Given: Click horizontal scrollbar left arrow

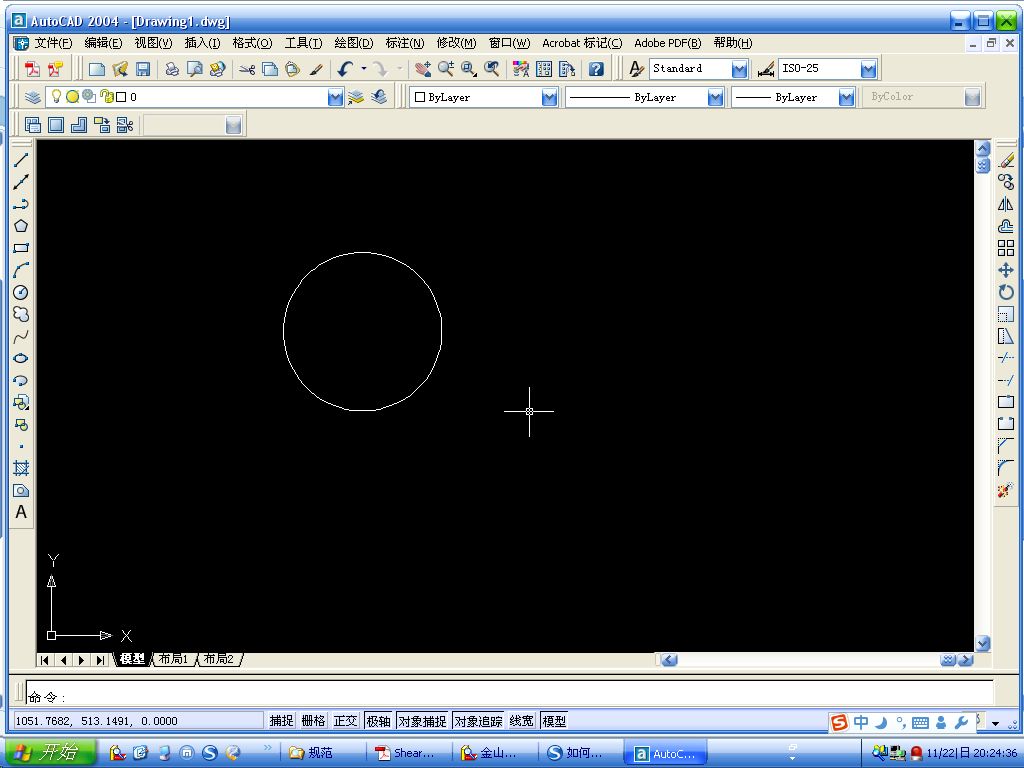Looking at the screenshot, I should (669, 660).
